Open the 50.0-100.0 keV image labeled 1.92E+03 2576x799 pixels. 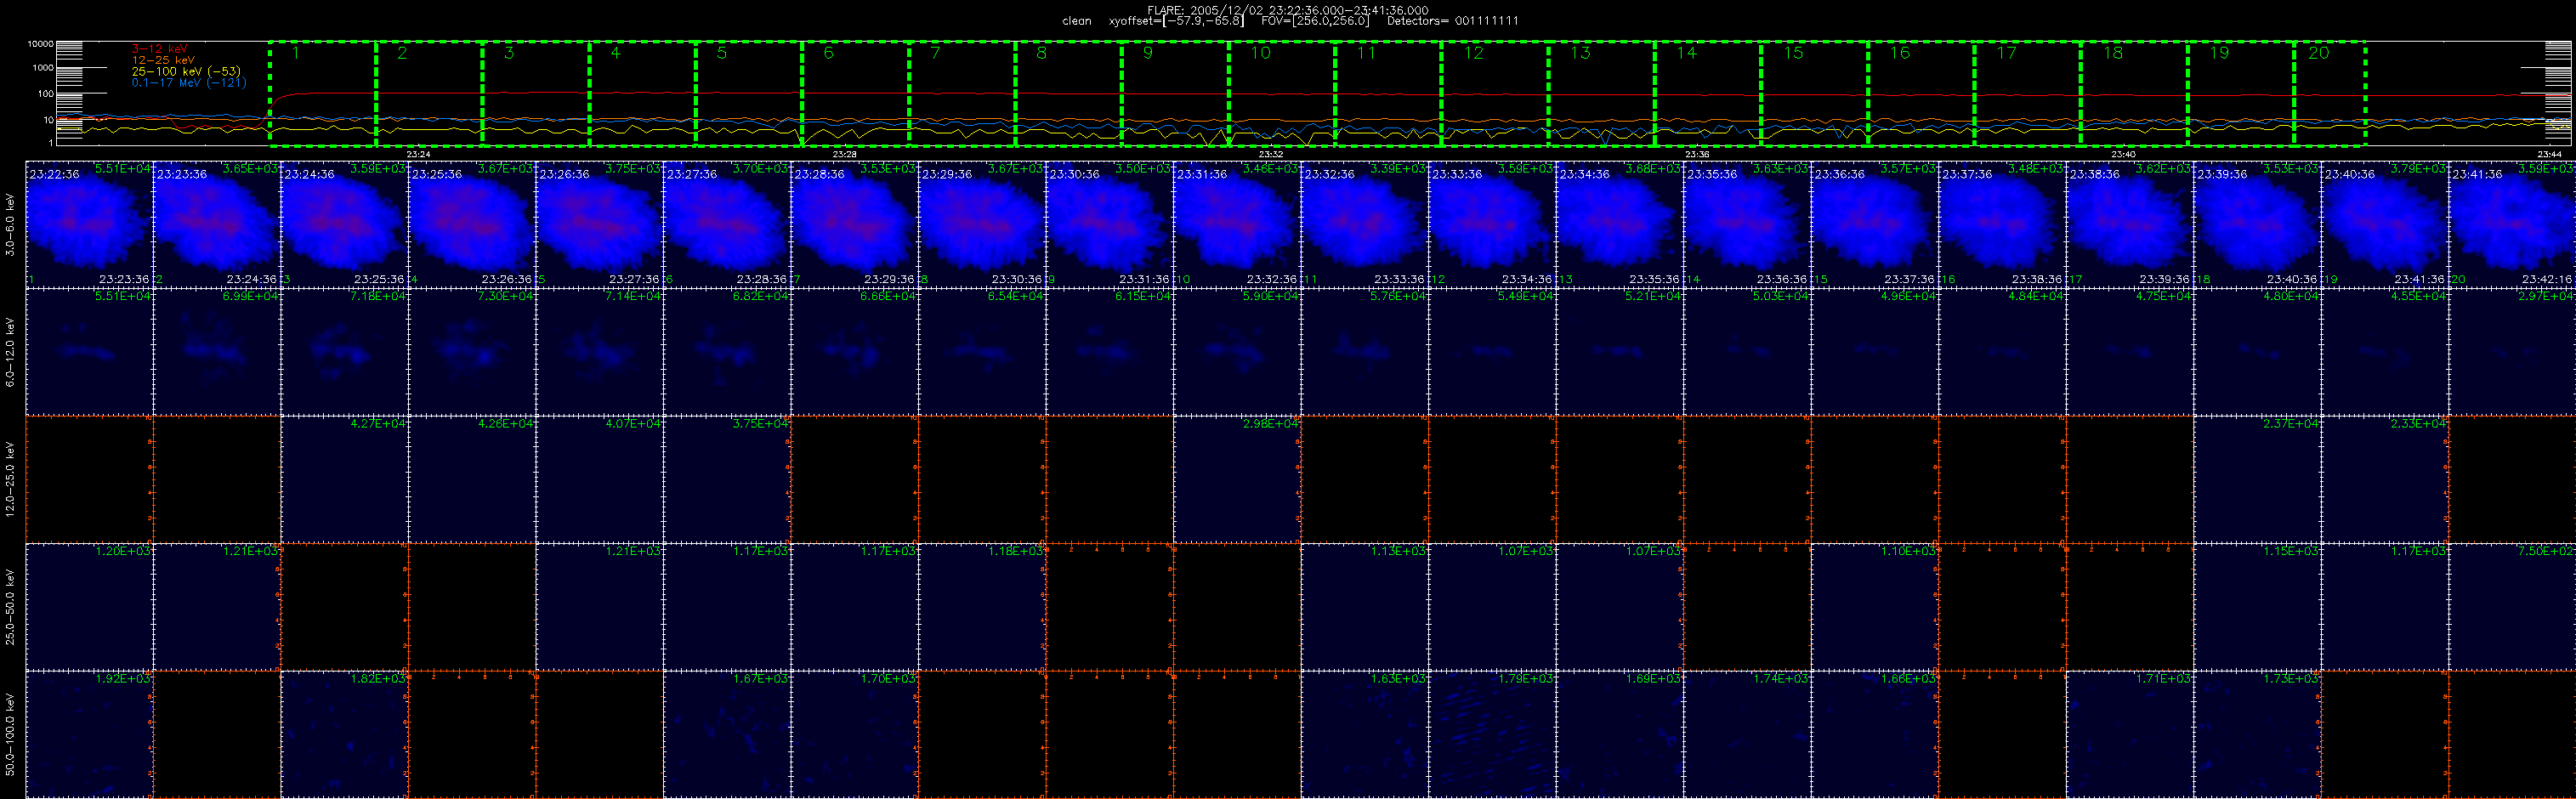(x=89, y=734)
